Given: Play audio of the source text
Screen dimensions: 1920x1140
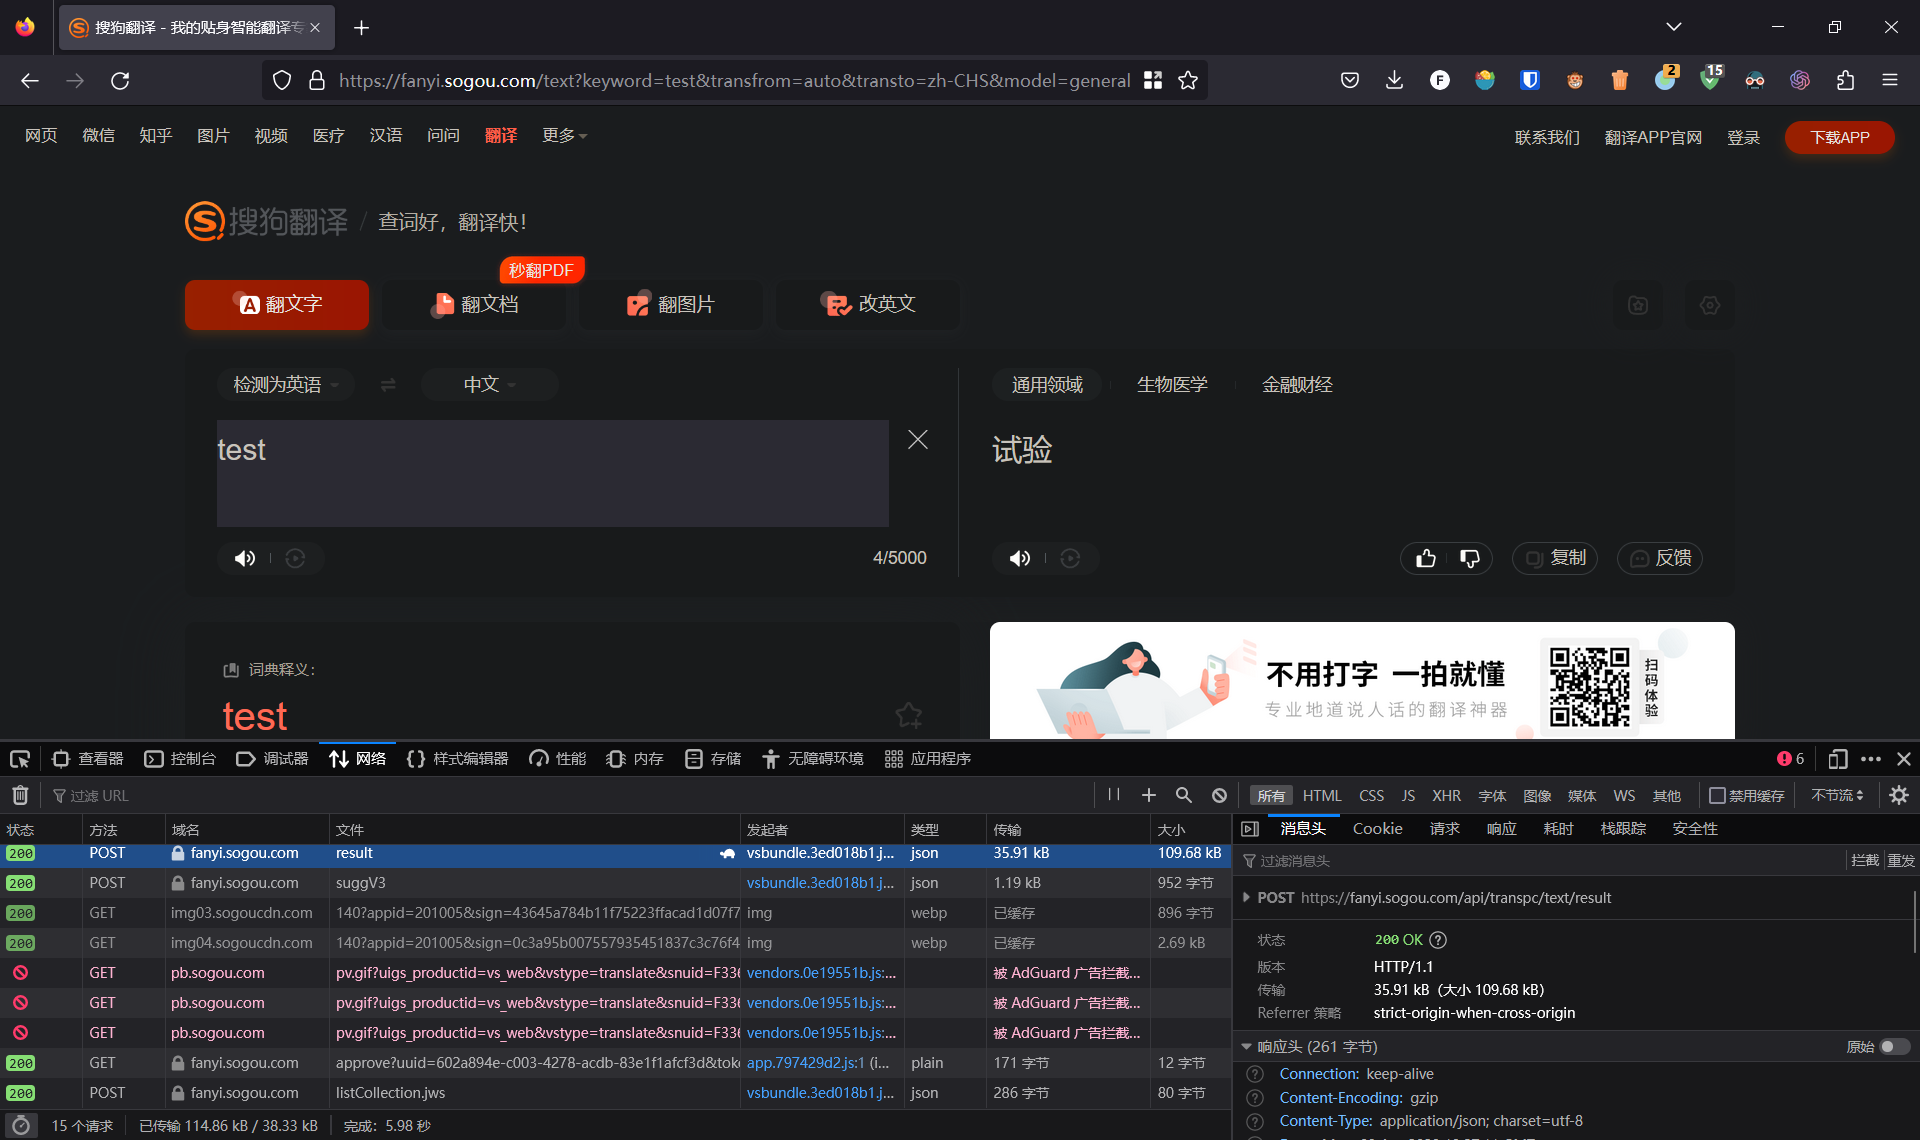Looking at the screenshot, I should point(244,558).
